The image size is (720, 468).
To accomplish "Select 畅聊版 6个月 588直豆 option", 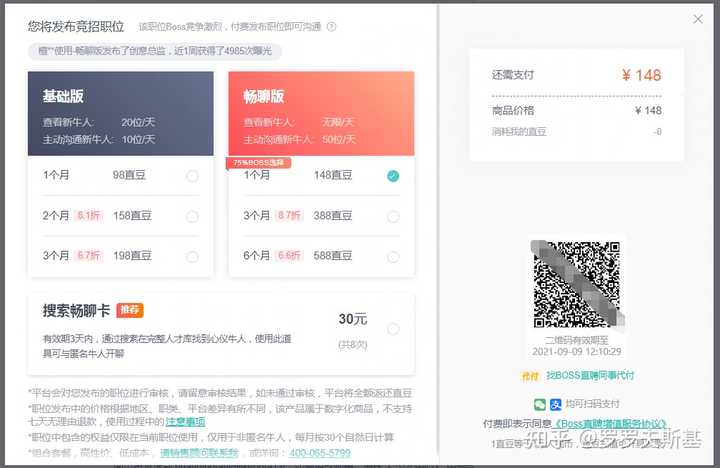I will pyautogui.click(x=393, y=257).
